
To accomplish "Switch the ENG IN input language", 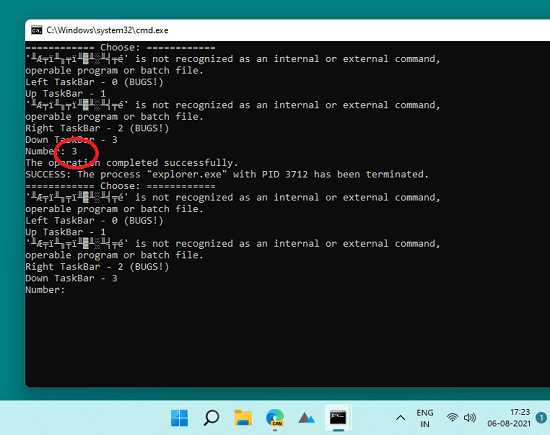I will coord(425,418).
